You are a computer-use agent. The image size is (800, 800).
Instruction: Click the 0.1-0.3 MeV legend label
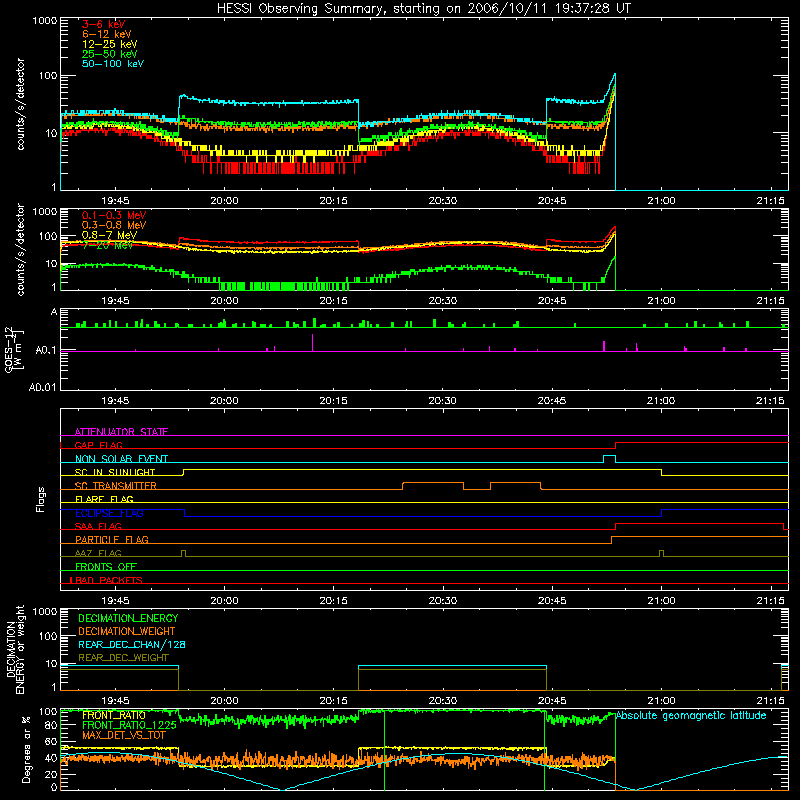[114, 215]
